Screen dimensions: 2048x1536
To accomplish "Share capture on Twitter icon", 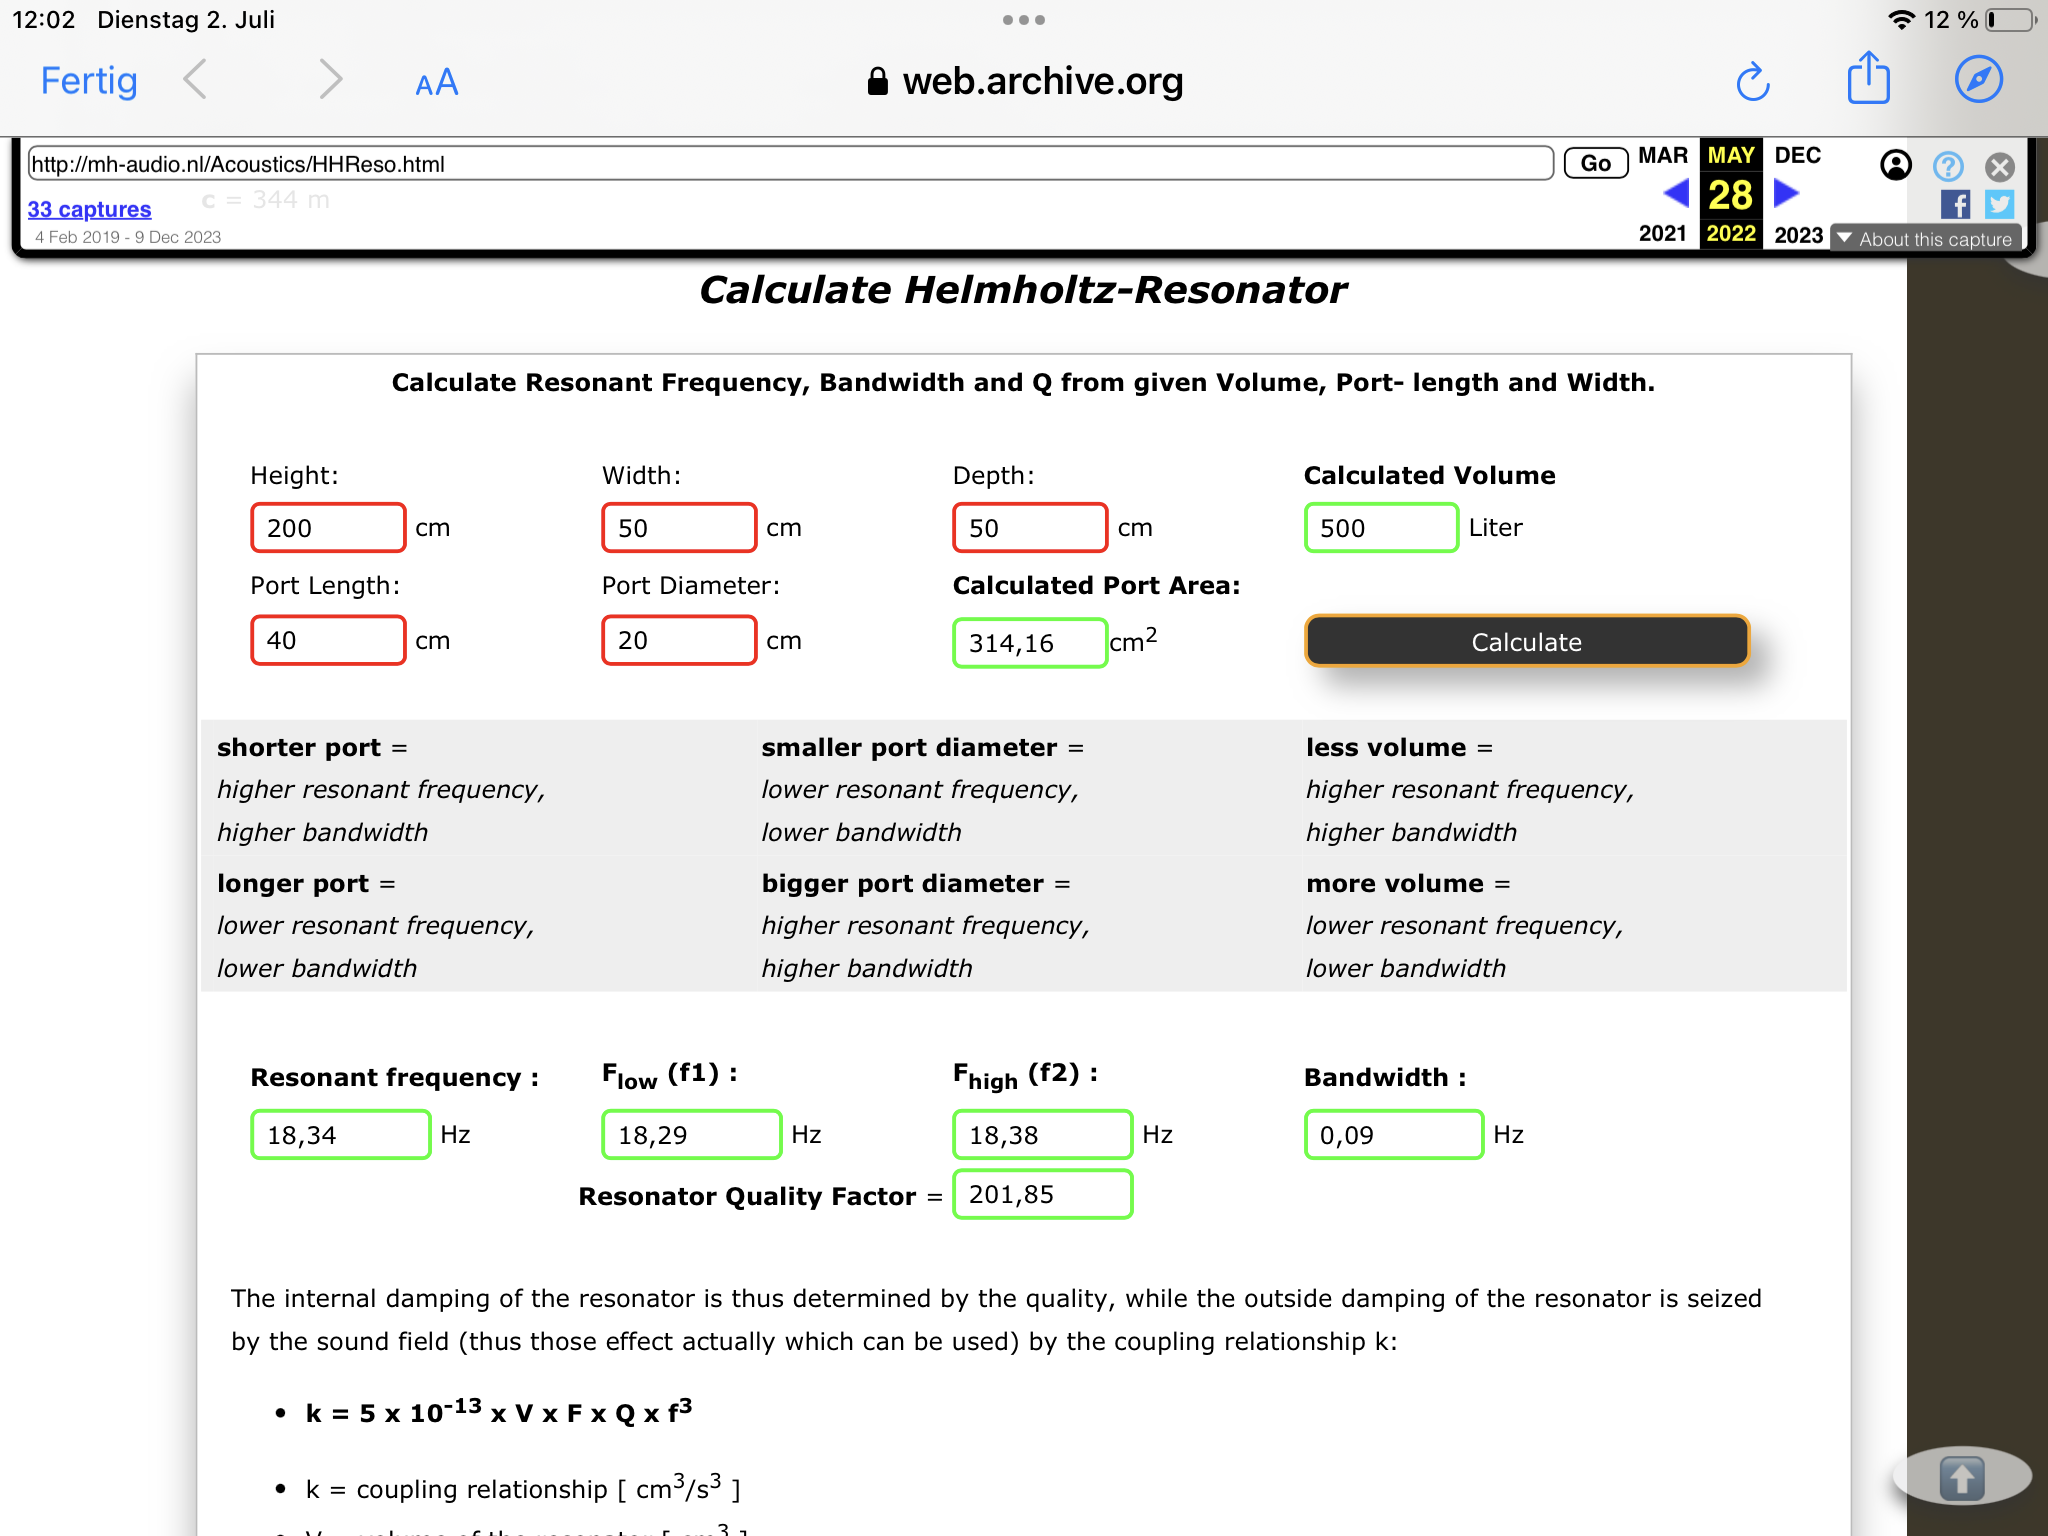I will (x=2000, y=205).
